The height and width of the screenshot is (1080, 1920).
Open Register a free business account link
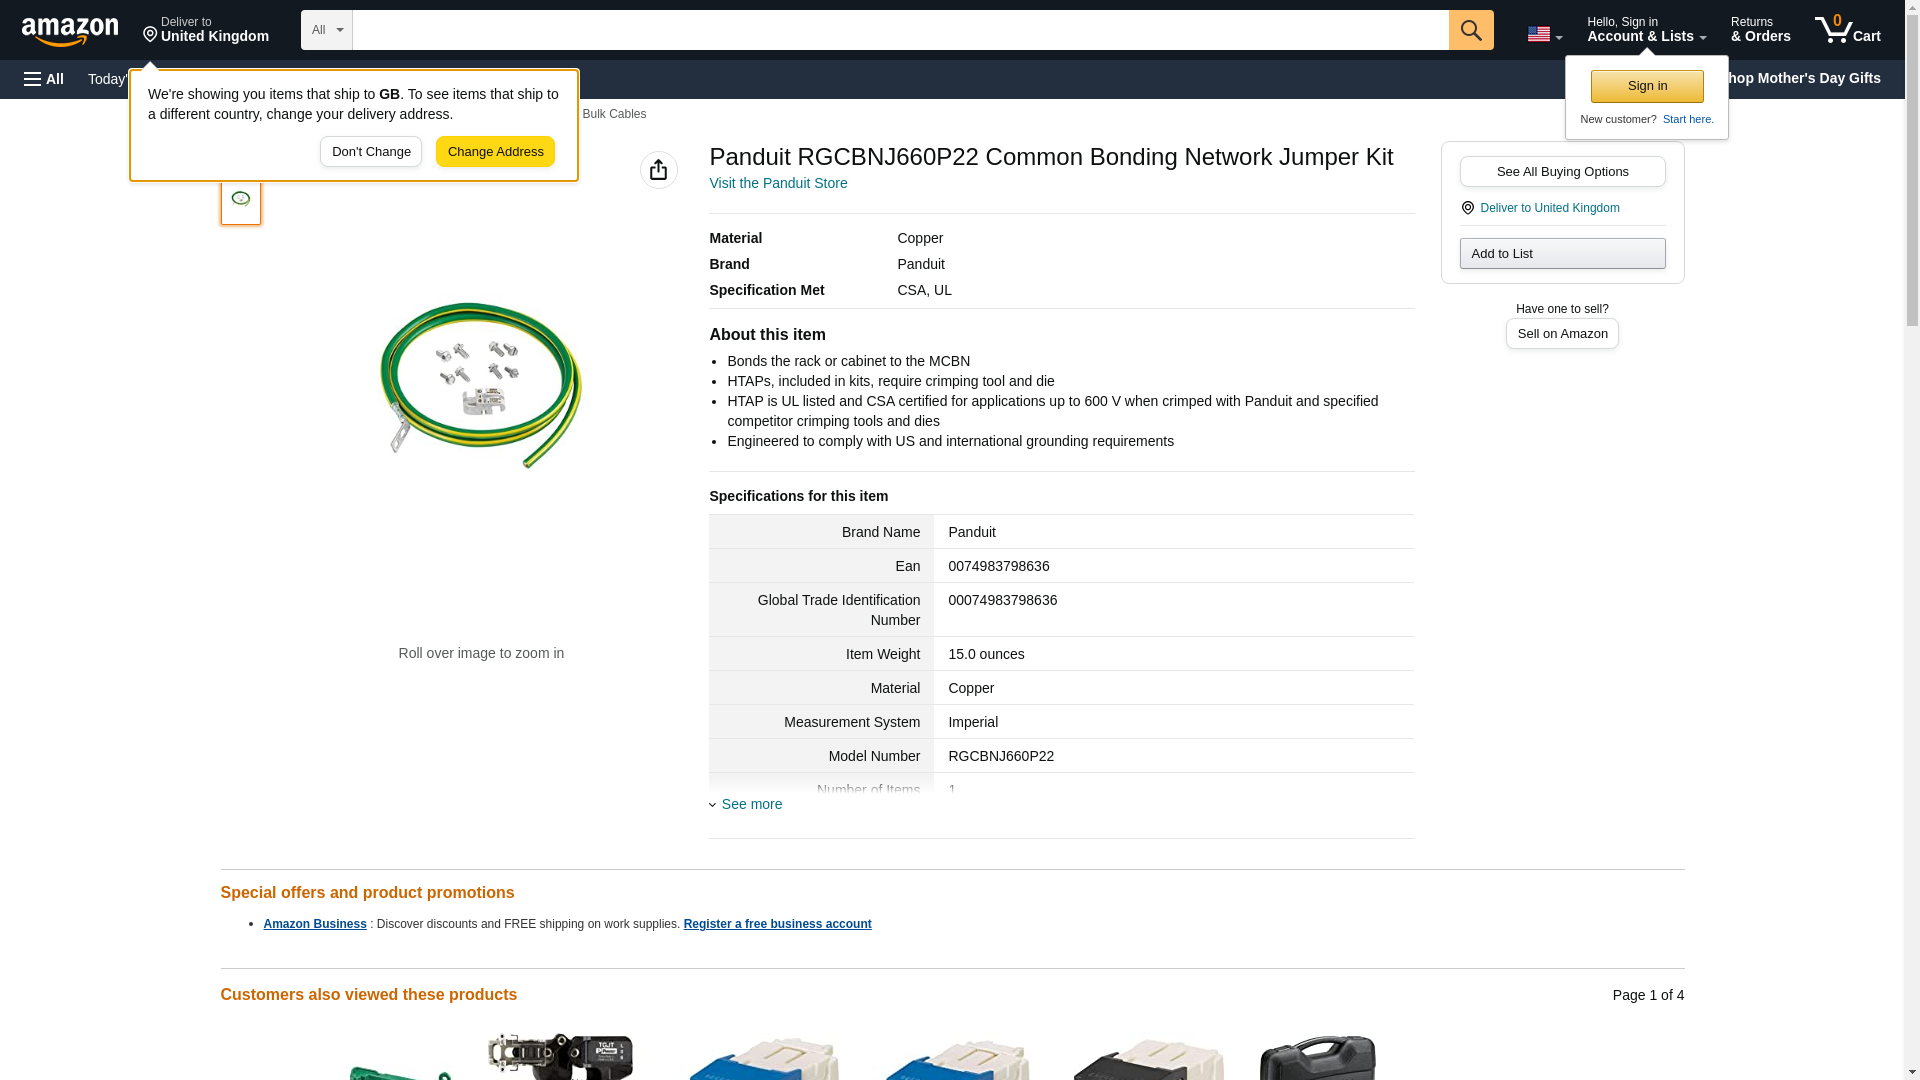(x=777, y=924)
